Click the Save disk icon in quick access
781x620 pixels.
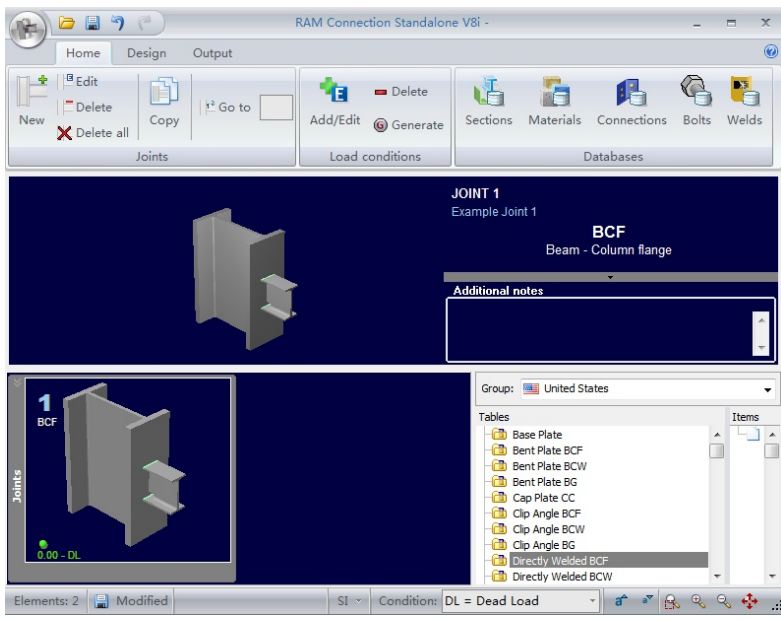[92, 23]
